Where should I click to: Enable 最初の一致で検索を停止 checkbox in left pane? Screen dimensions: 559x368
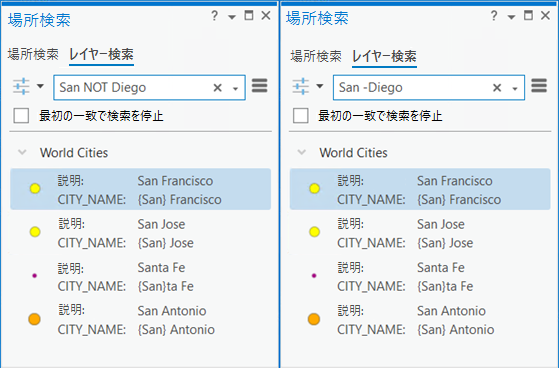(x=21, y=116)
